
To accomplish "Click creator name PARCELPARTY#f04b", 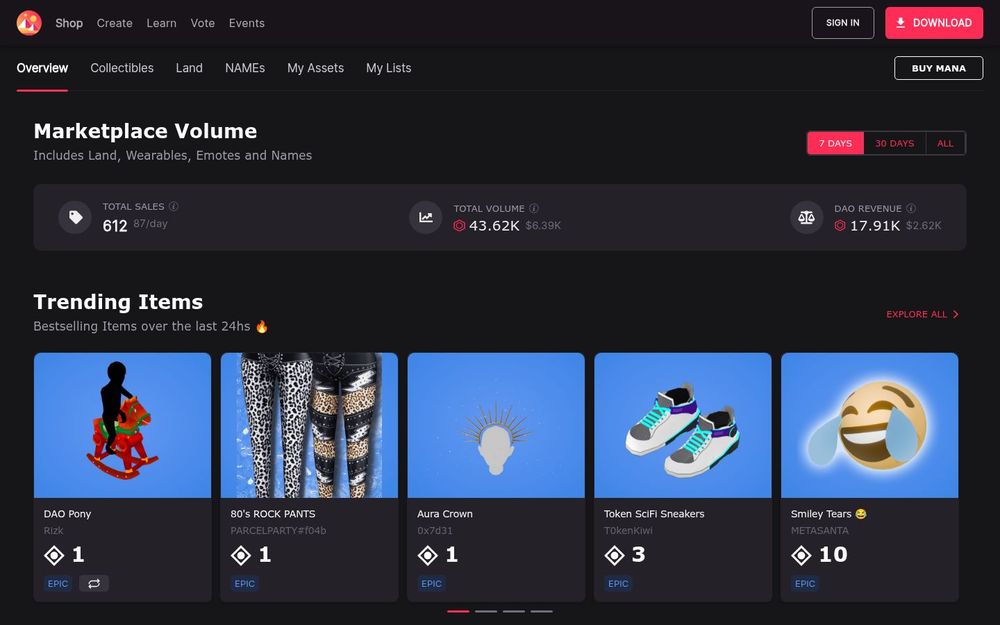I will (x=278, y=531).
